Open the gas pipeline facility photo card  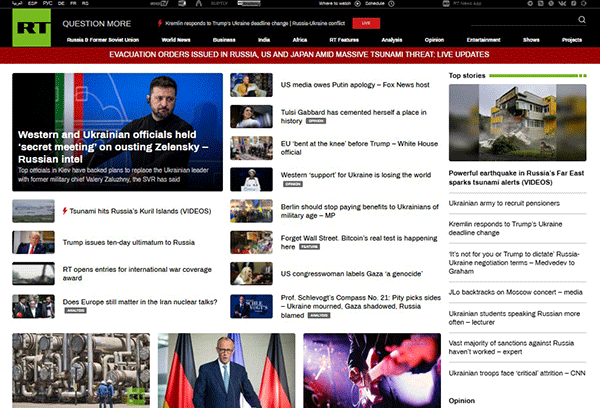point(81,370)
